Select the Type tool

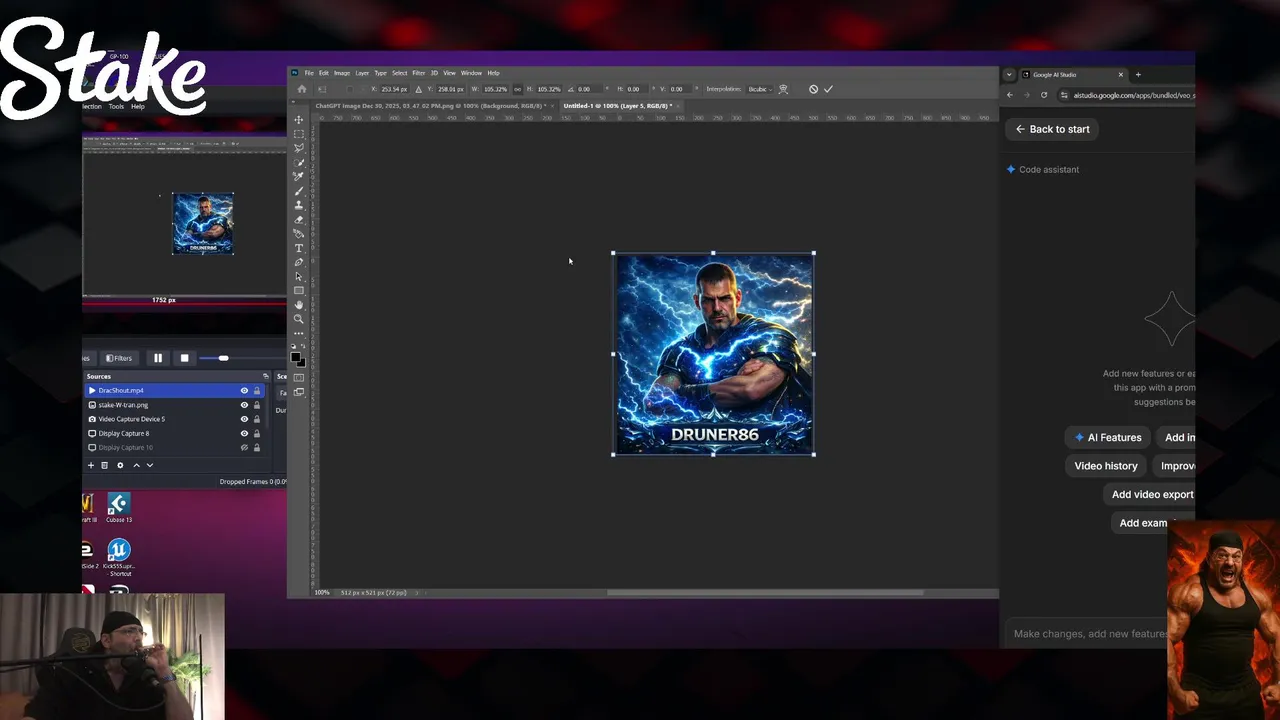298,248
